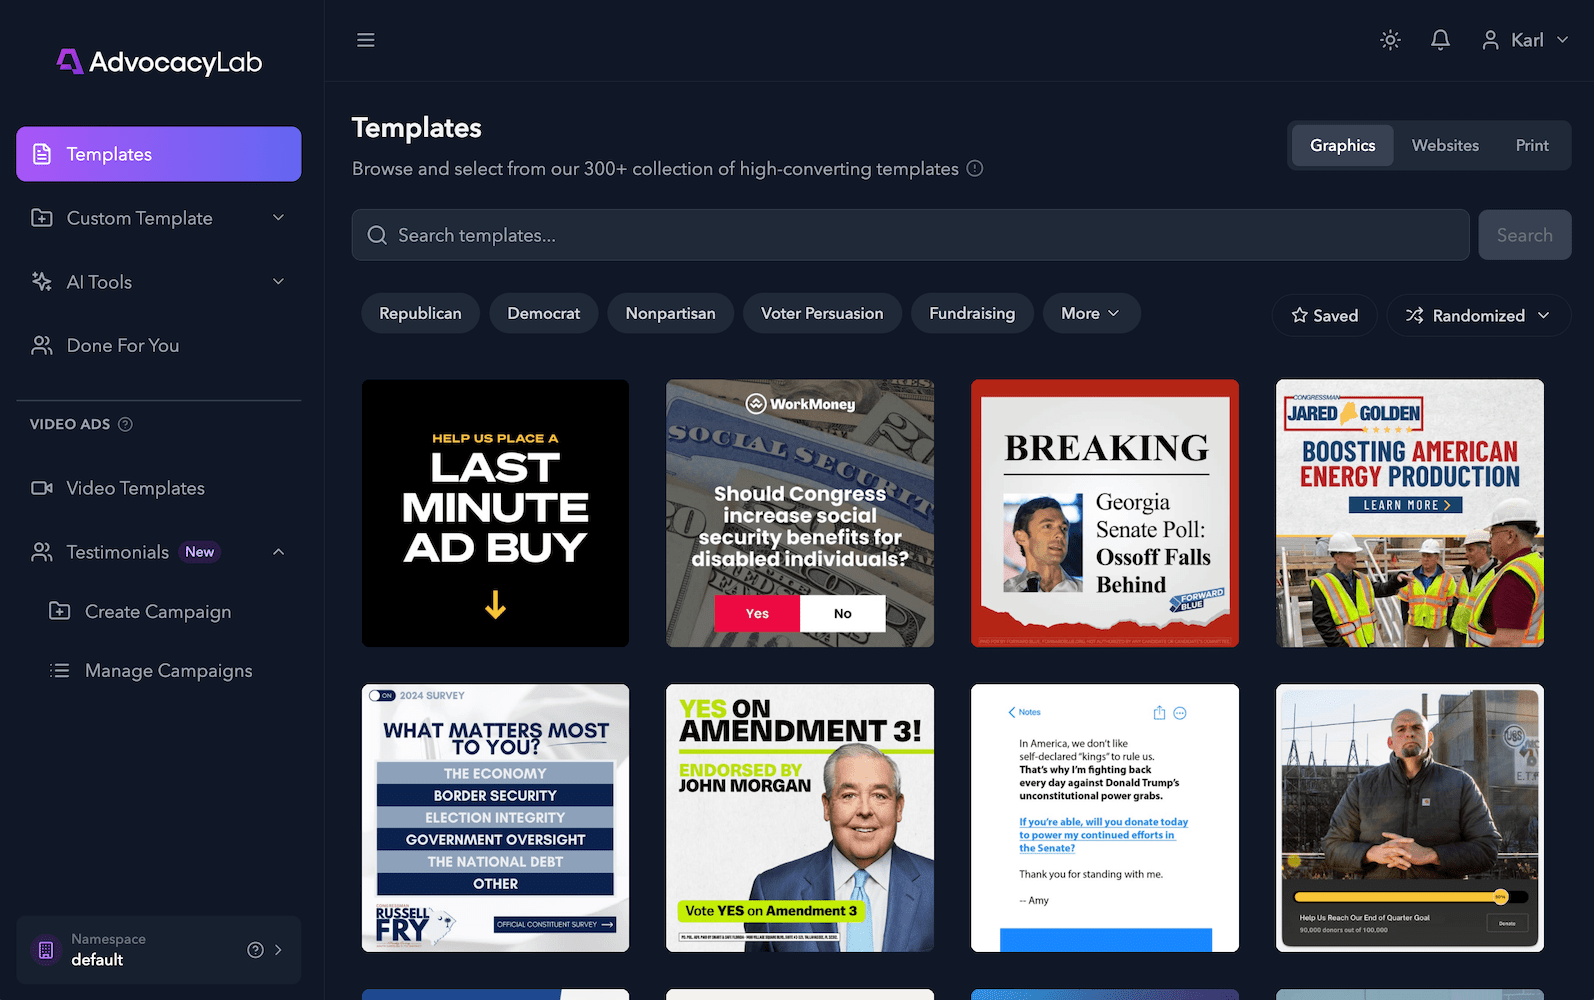
Task: Open the More categories dropdown
Action: [1091, 313]
